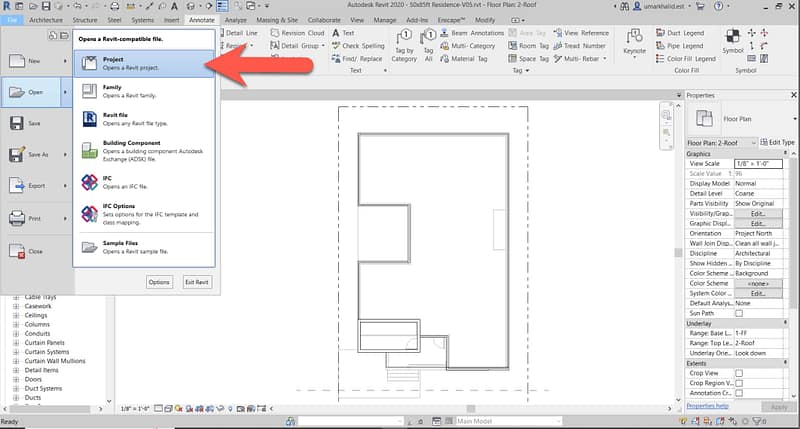Image resolution: width=800 pixels, height=429 pixels.
Task: Click the Print icon in the File menu
Action: point(17,219)
